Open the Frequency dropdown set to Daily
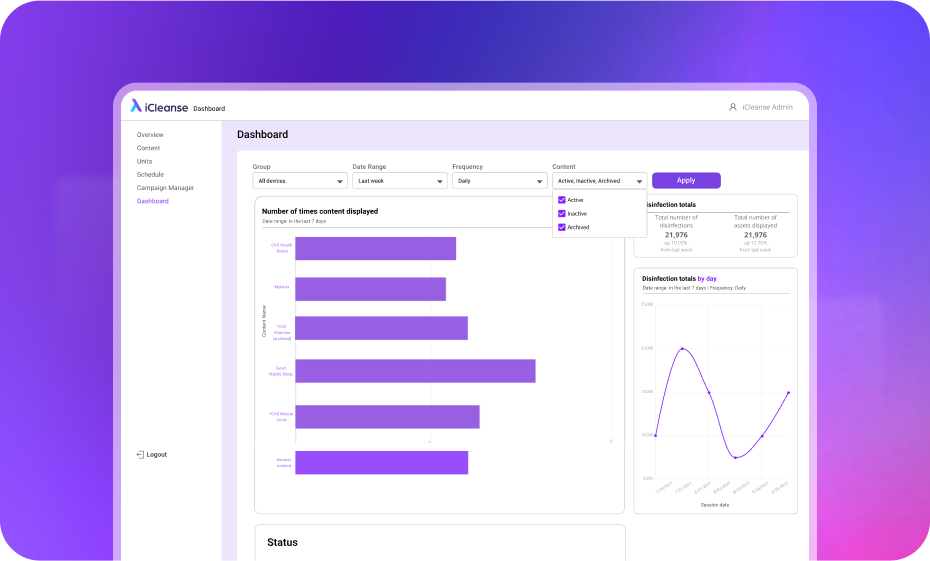Viewport: 930px width, 561px height. click(x=499, y=181)
